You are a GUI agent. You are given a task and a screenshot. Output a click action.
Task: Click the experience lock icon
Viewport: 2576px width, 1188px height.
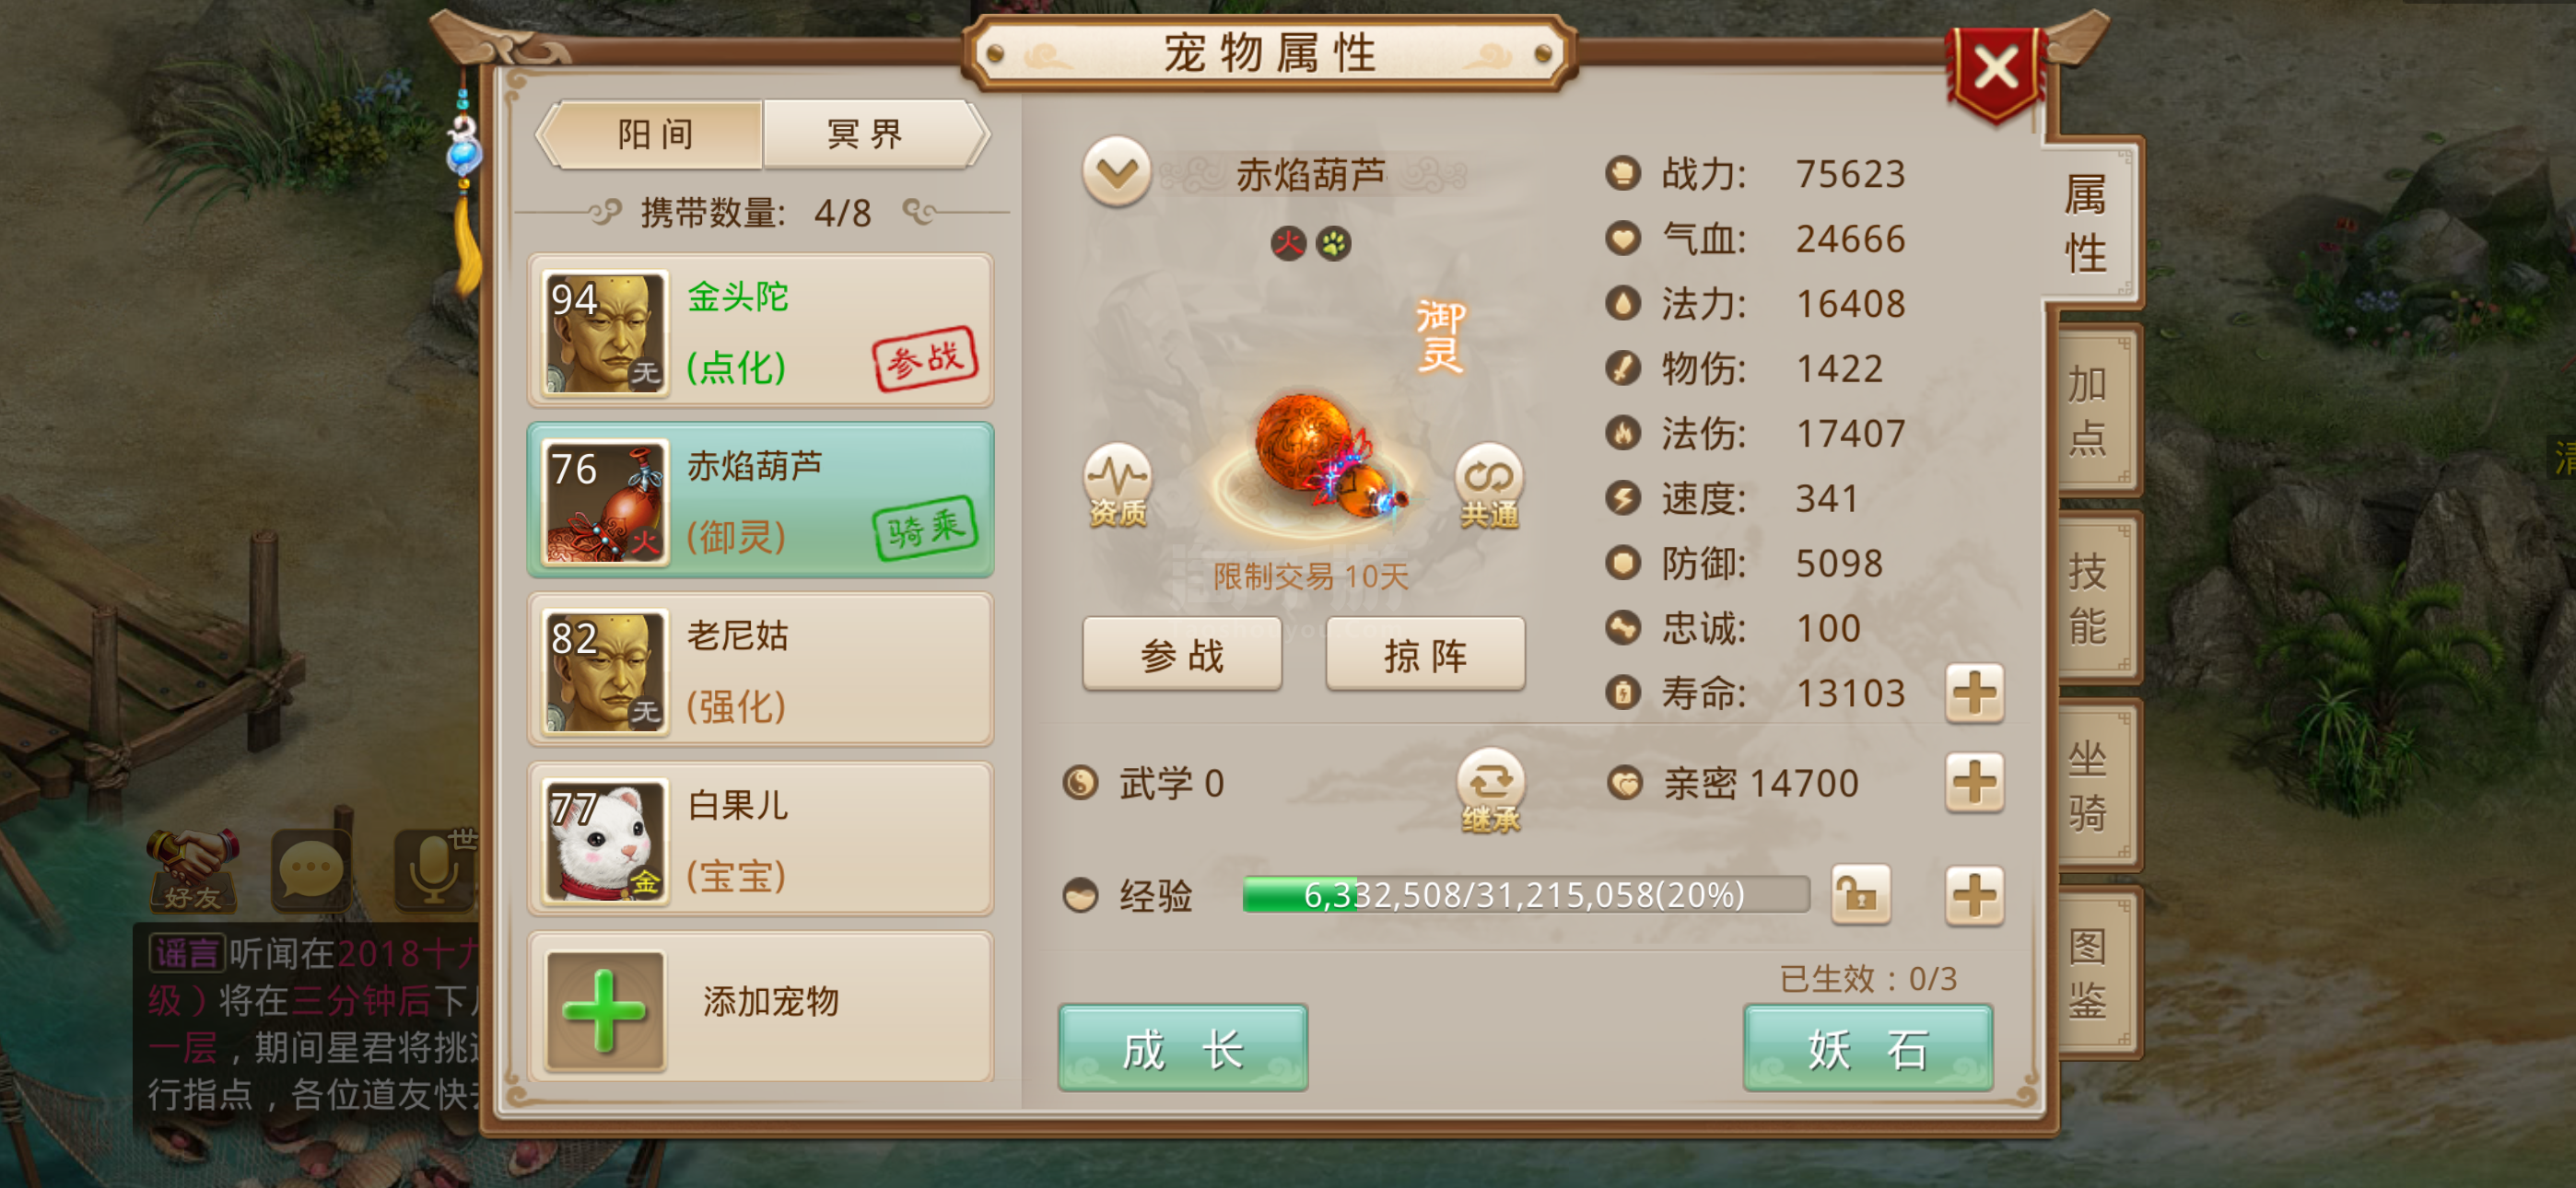(1860, 894)
